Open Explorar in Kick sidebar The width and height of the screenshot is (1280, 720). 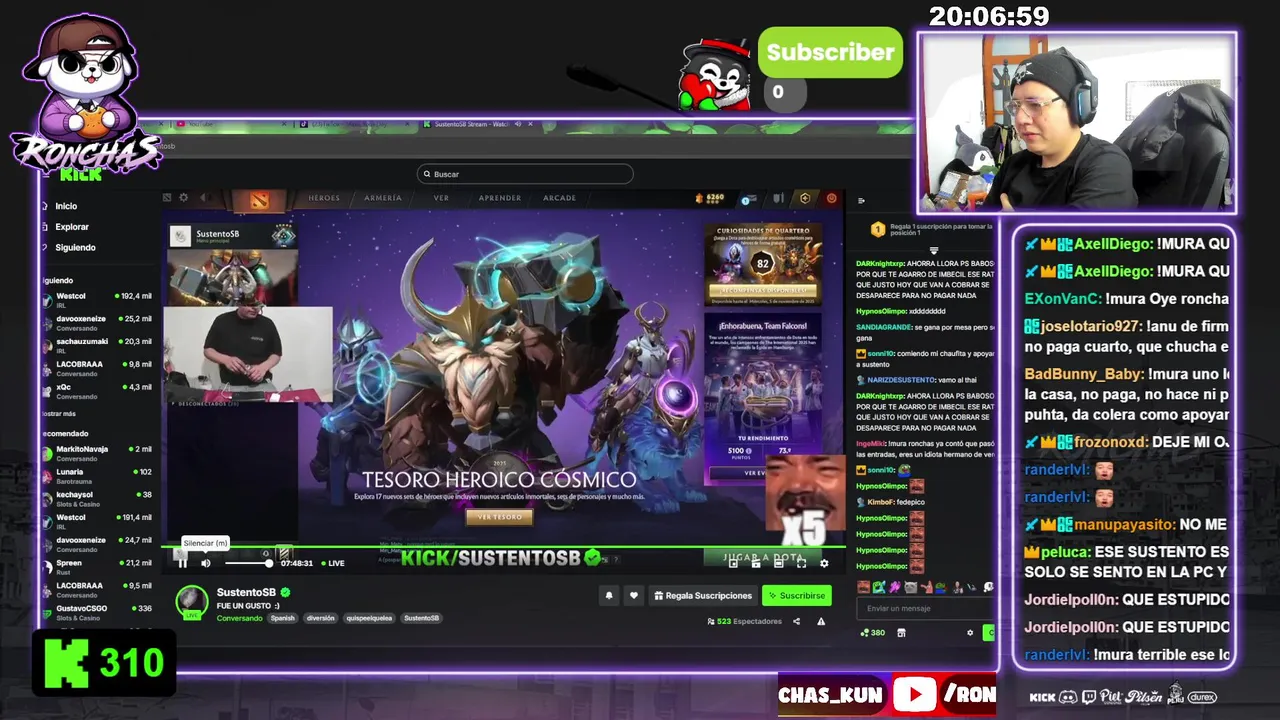click(x=72, y=227)
